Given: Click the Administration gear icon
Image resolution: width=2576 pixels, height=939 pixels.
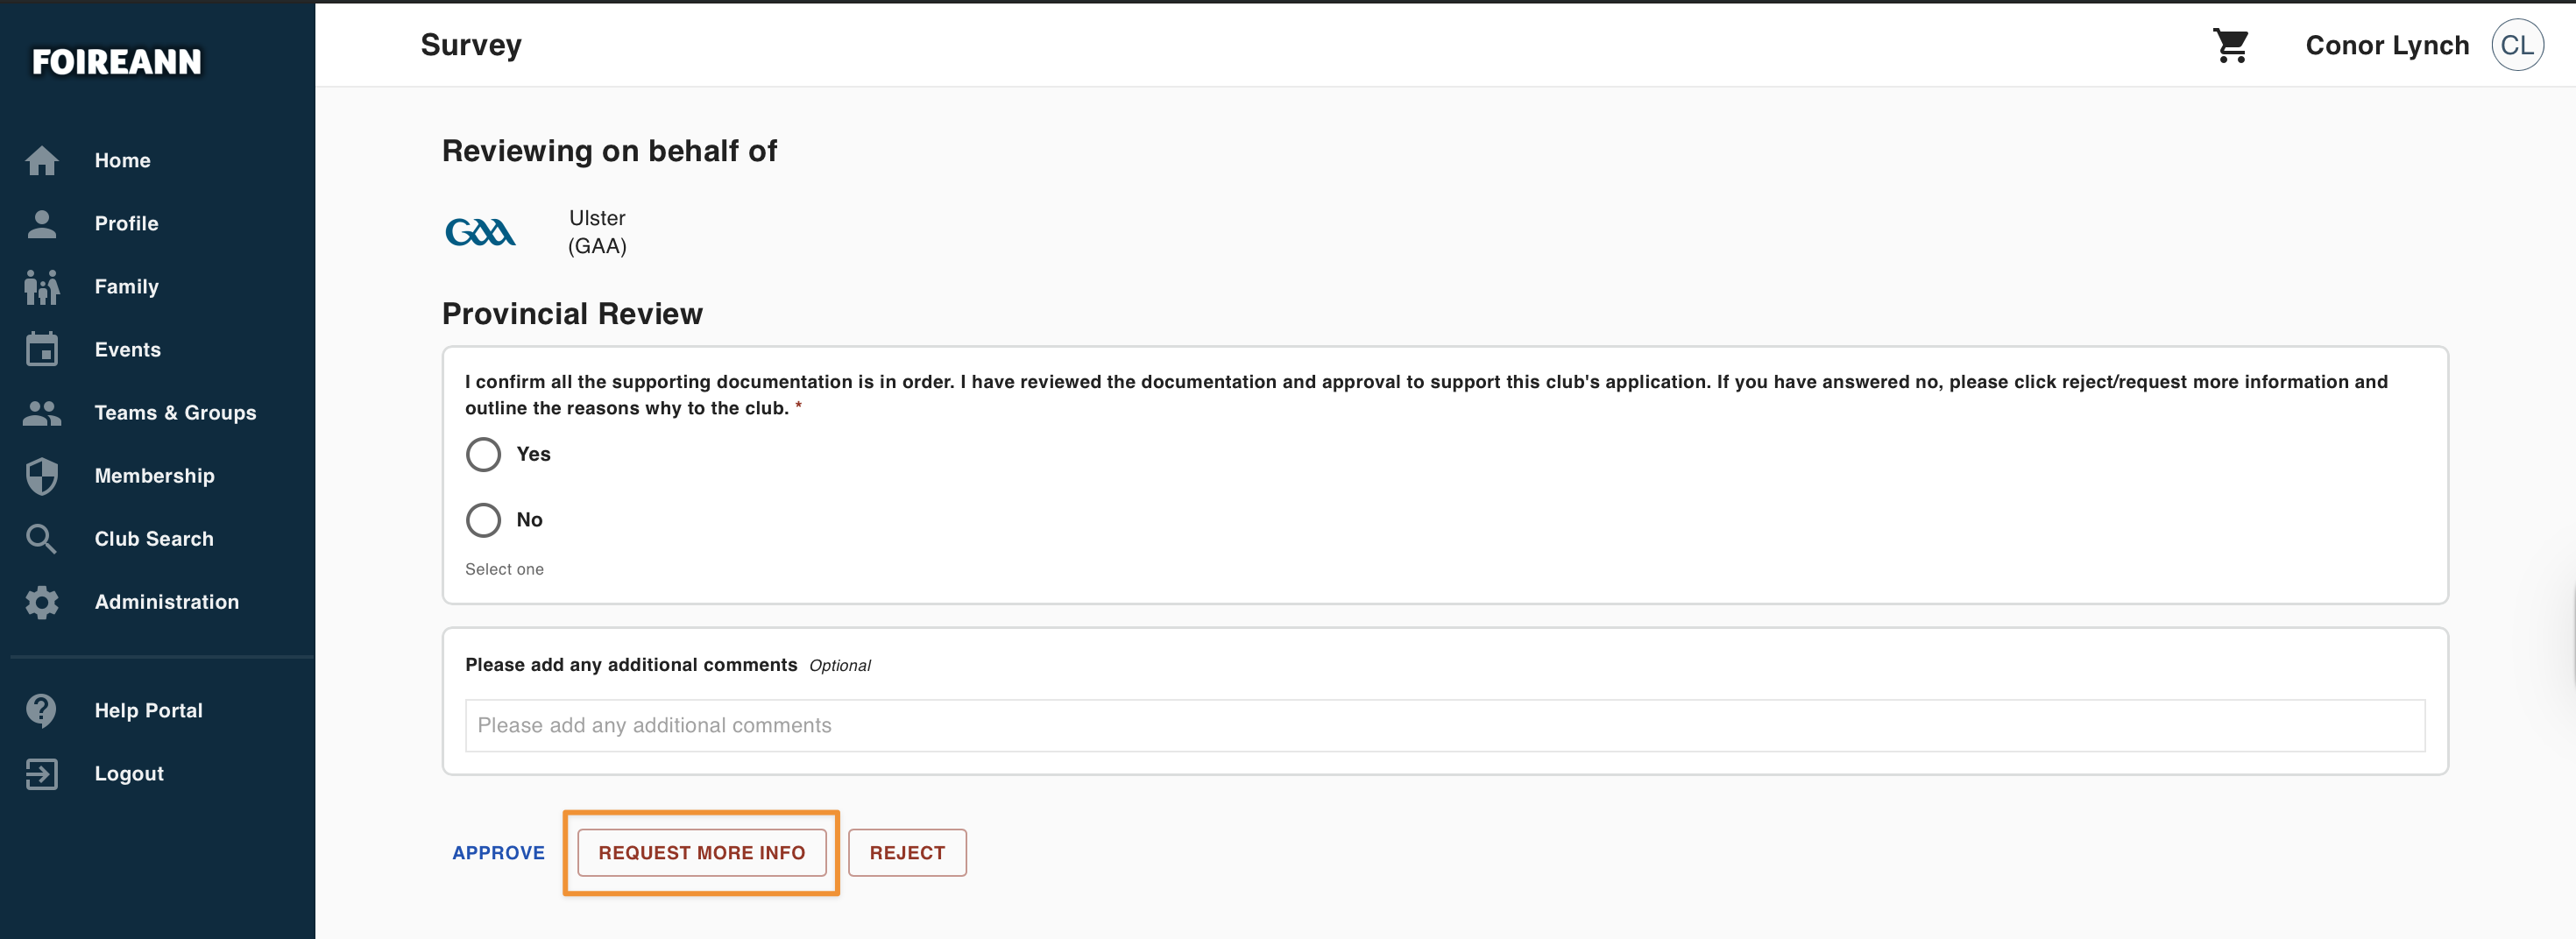Looking at the screenshot, I should (x=42, y=602).
